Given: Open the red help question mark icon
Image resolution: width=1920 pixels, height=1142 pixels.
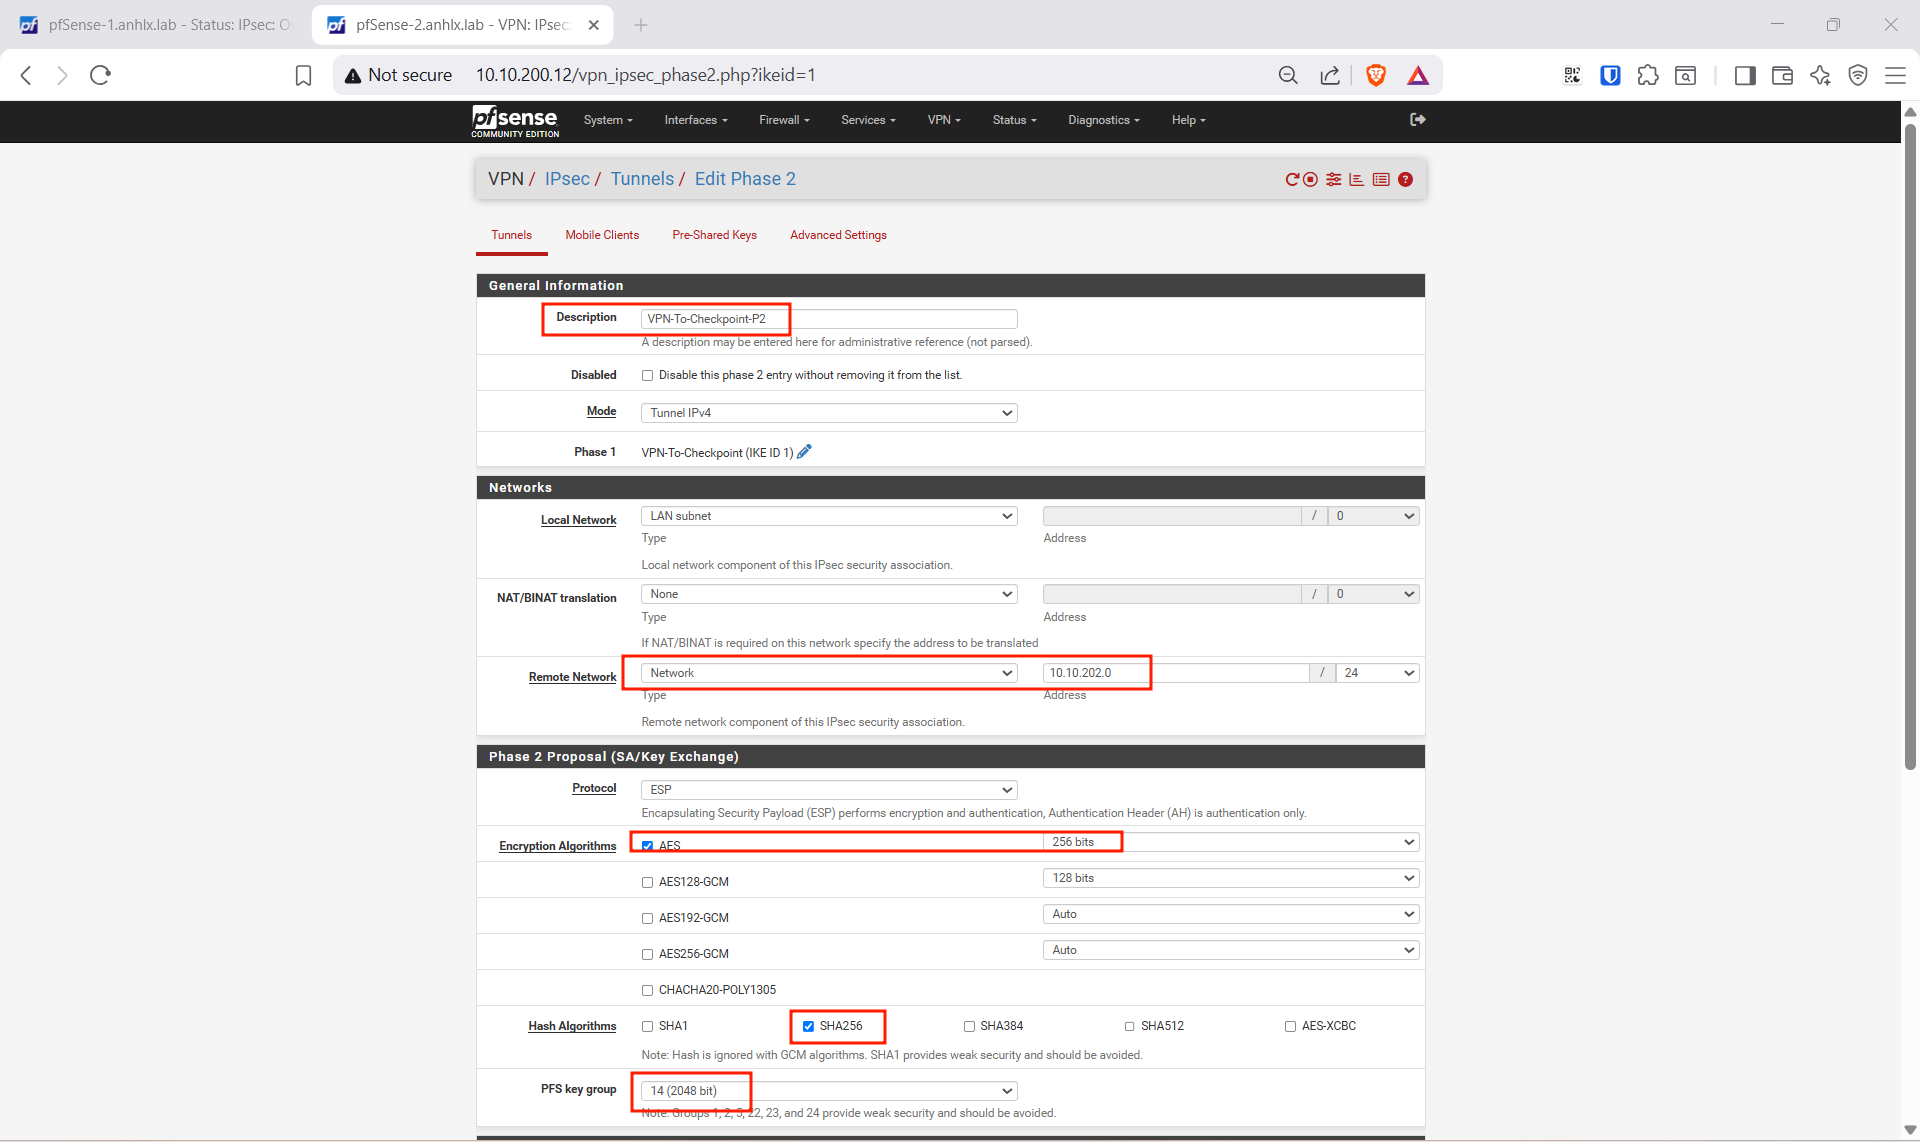Looking at the screenshot, I should (x=1405, y=179).
